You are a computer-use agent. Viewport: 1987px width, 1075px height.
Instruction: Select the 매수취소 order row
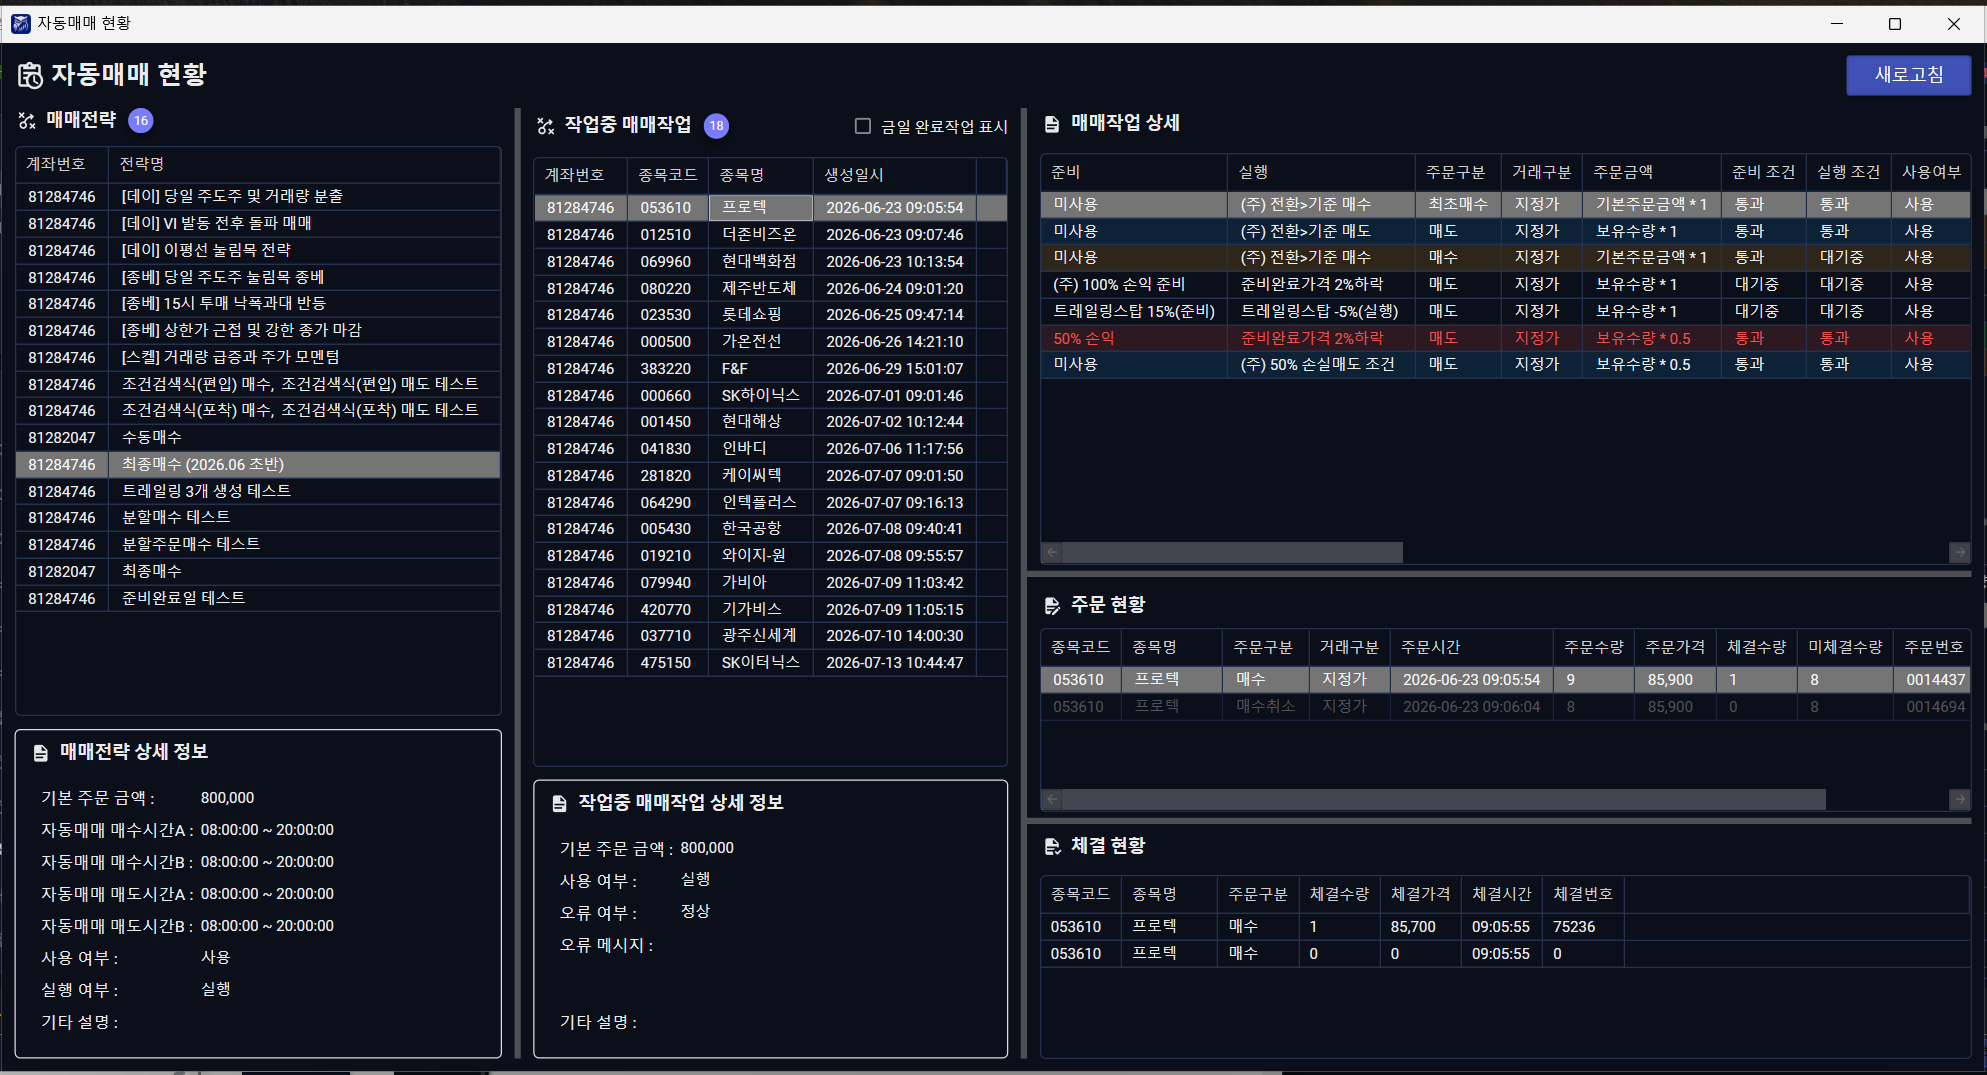tap(1505, 707)
